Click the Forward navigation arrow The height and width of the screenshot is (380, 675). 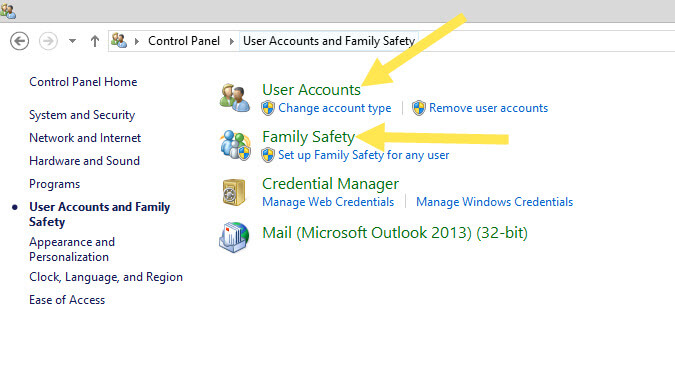click(x=48, y=41)
